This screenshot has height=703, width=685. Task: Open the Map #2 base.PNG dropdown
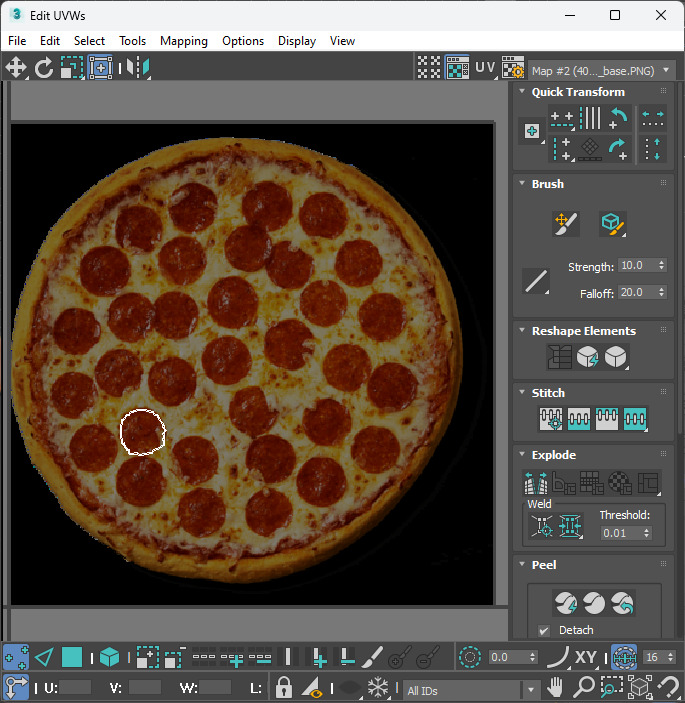tap(601, 71)
